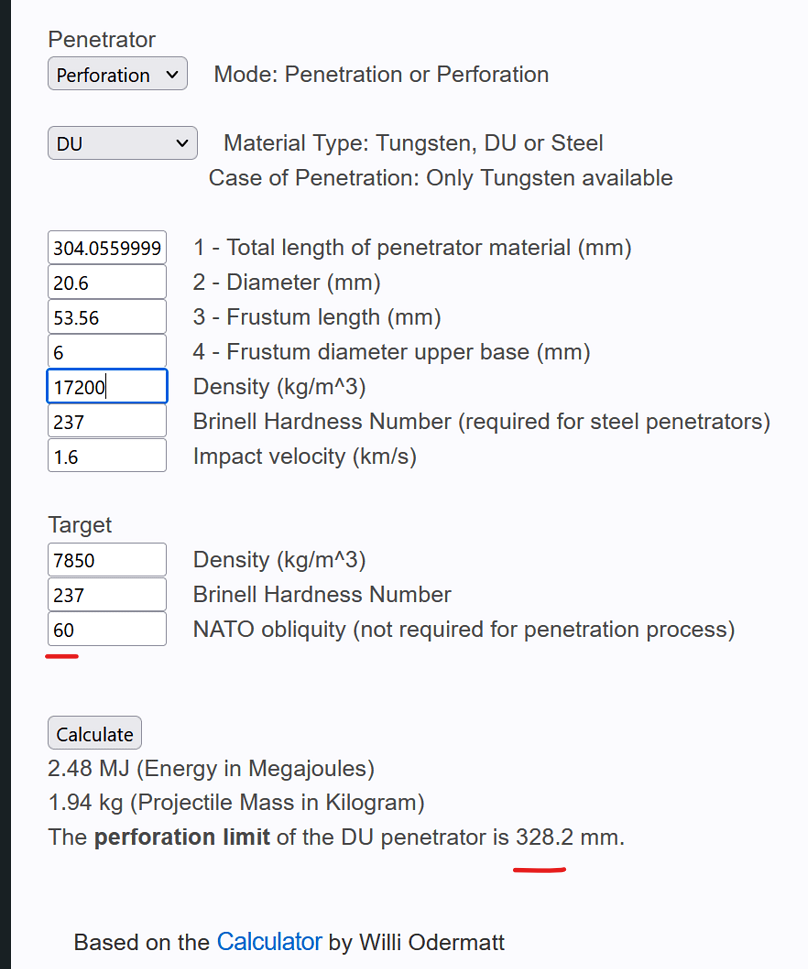Click the "Penetrator" section heading

click(x=102, y=40)
